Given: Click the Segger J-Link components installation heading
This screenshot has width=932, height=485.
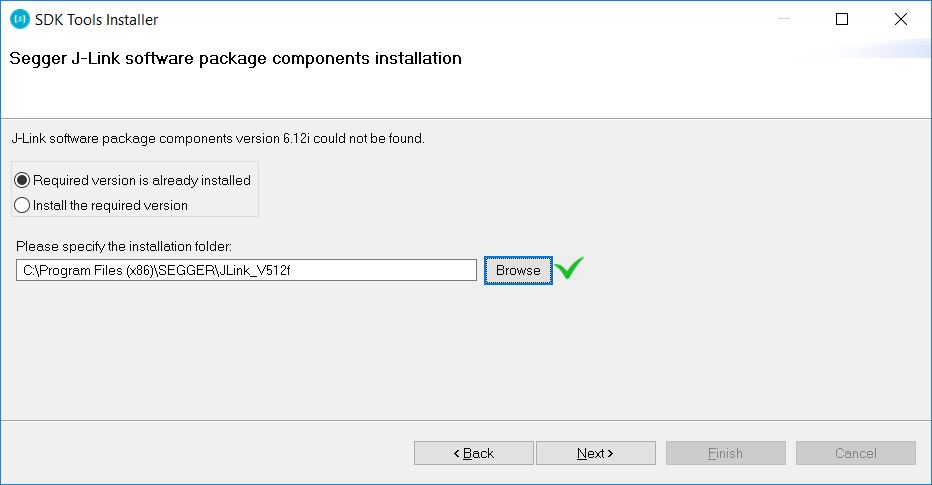Looking at the screenshot, I should [x=235, y=58].
